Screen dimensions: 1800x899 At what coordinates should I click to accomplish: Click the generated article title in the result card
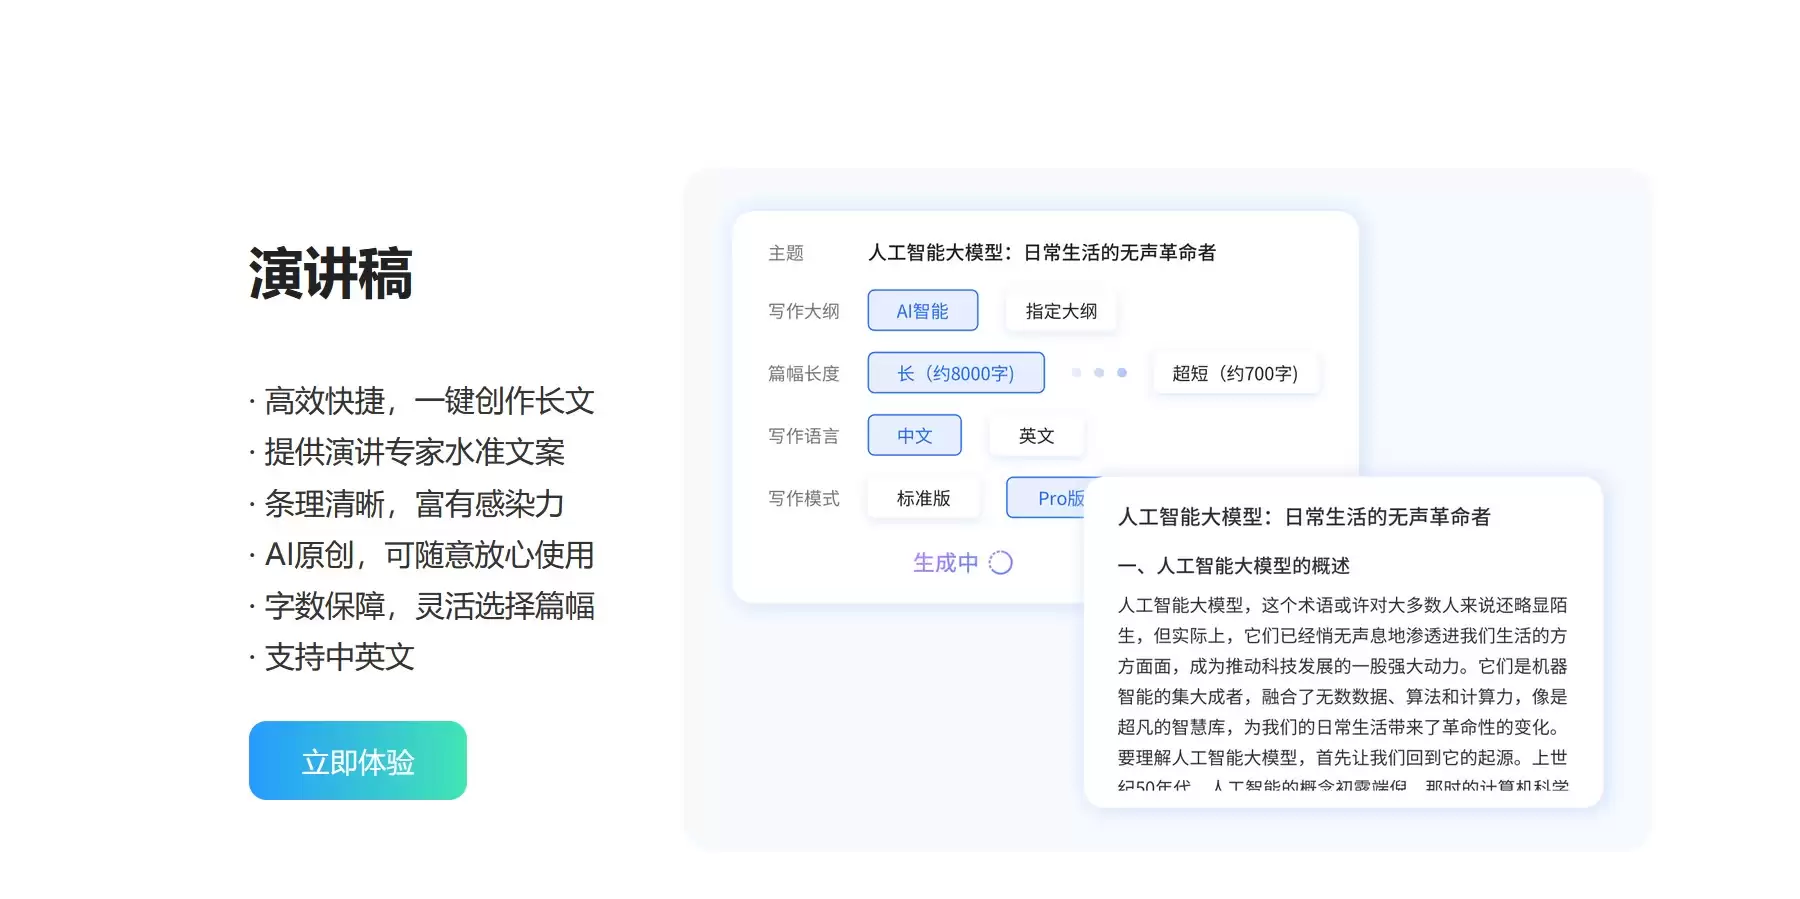[1303, 517]
